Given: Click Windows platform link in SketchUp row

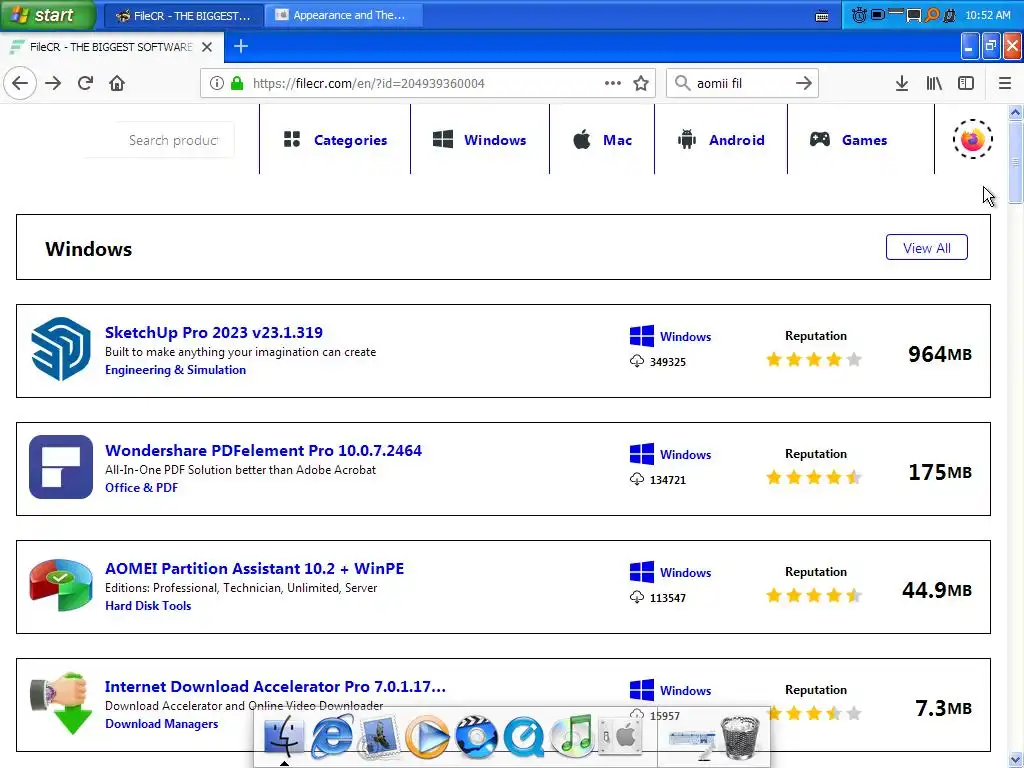Looking at the screenshot, I should [671, 336].
